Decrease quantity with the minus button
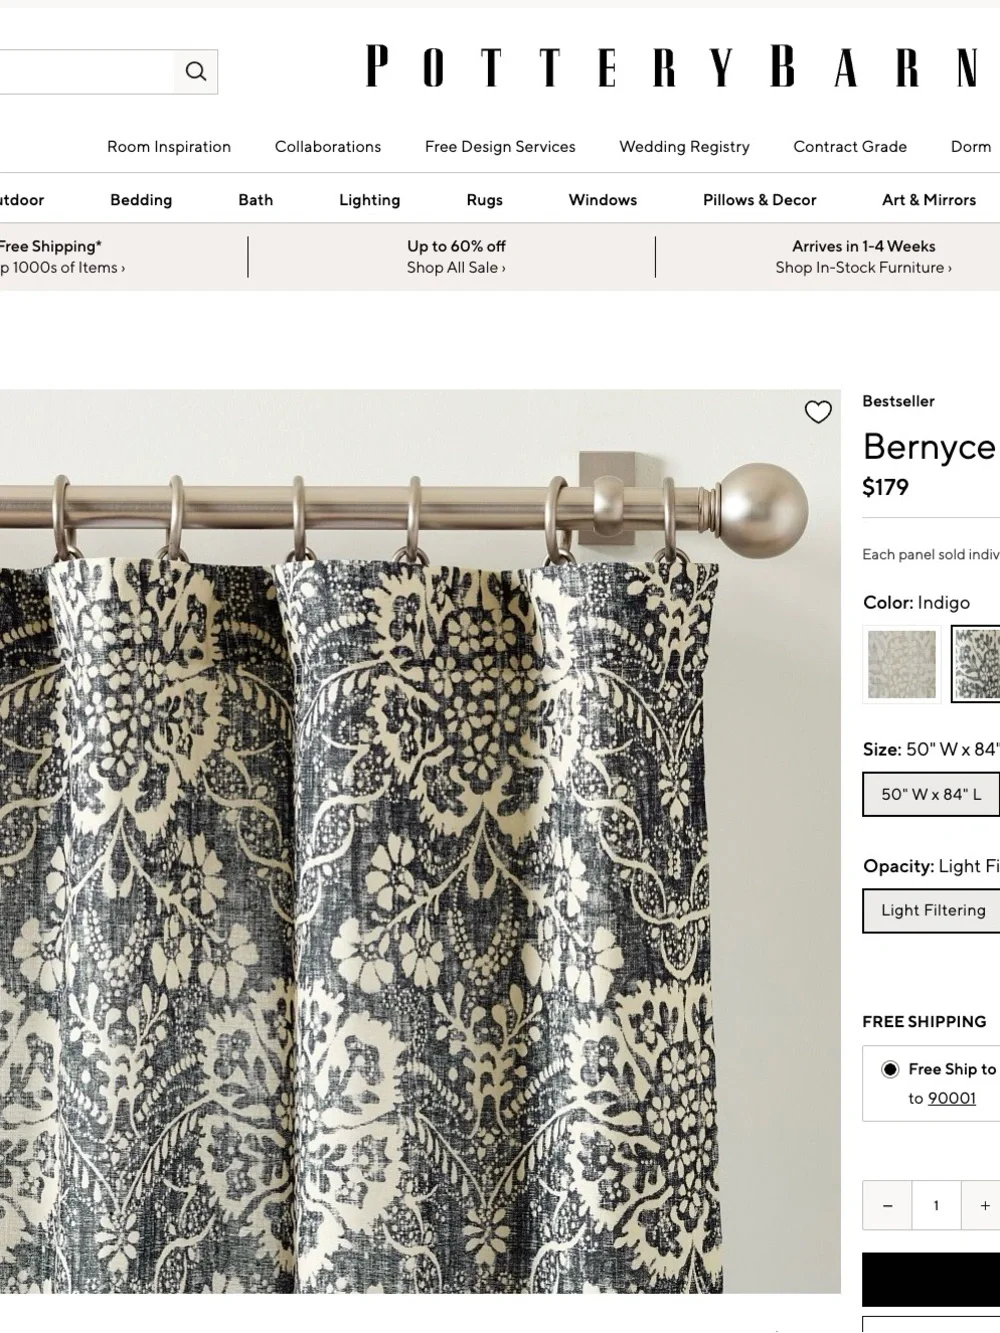The width and height of the screenshot is (1000, 1333). (887, 1205)
